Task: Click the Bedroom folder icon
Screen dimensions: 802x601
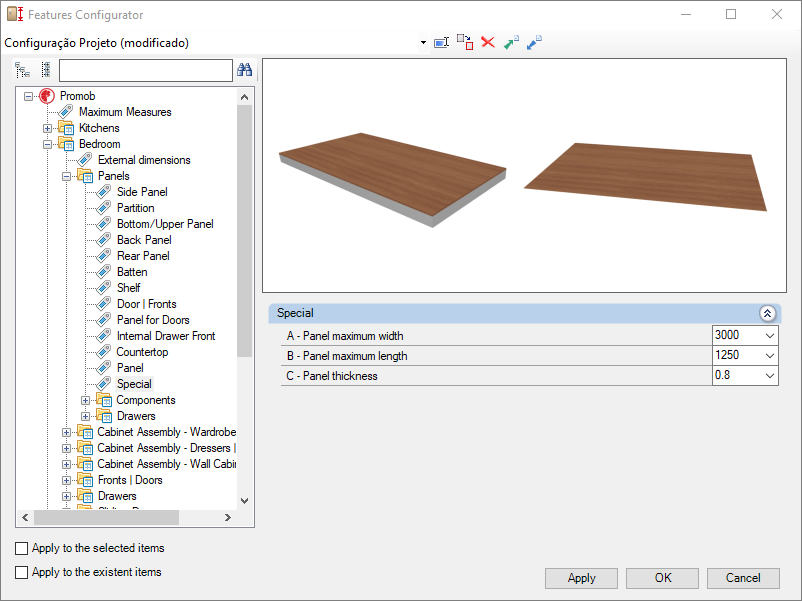Action: click(66, 144)
